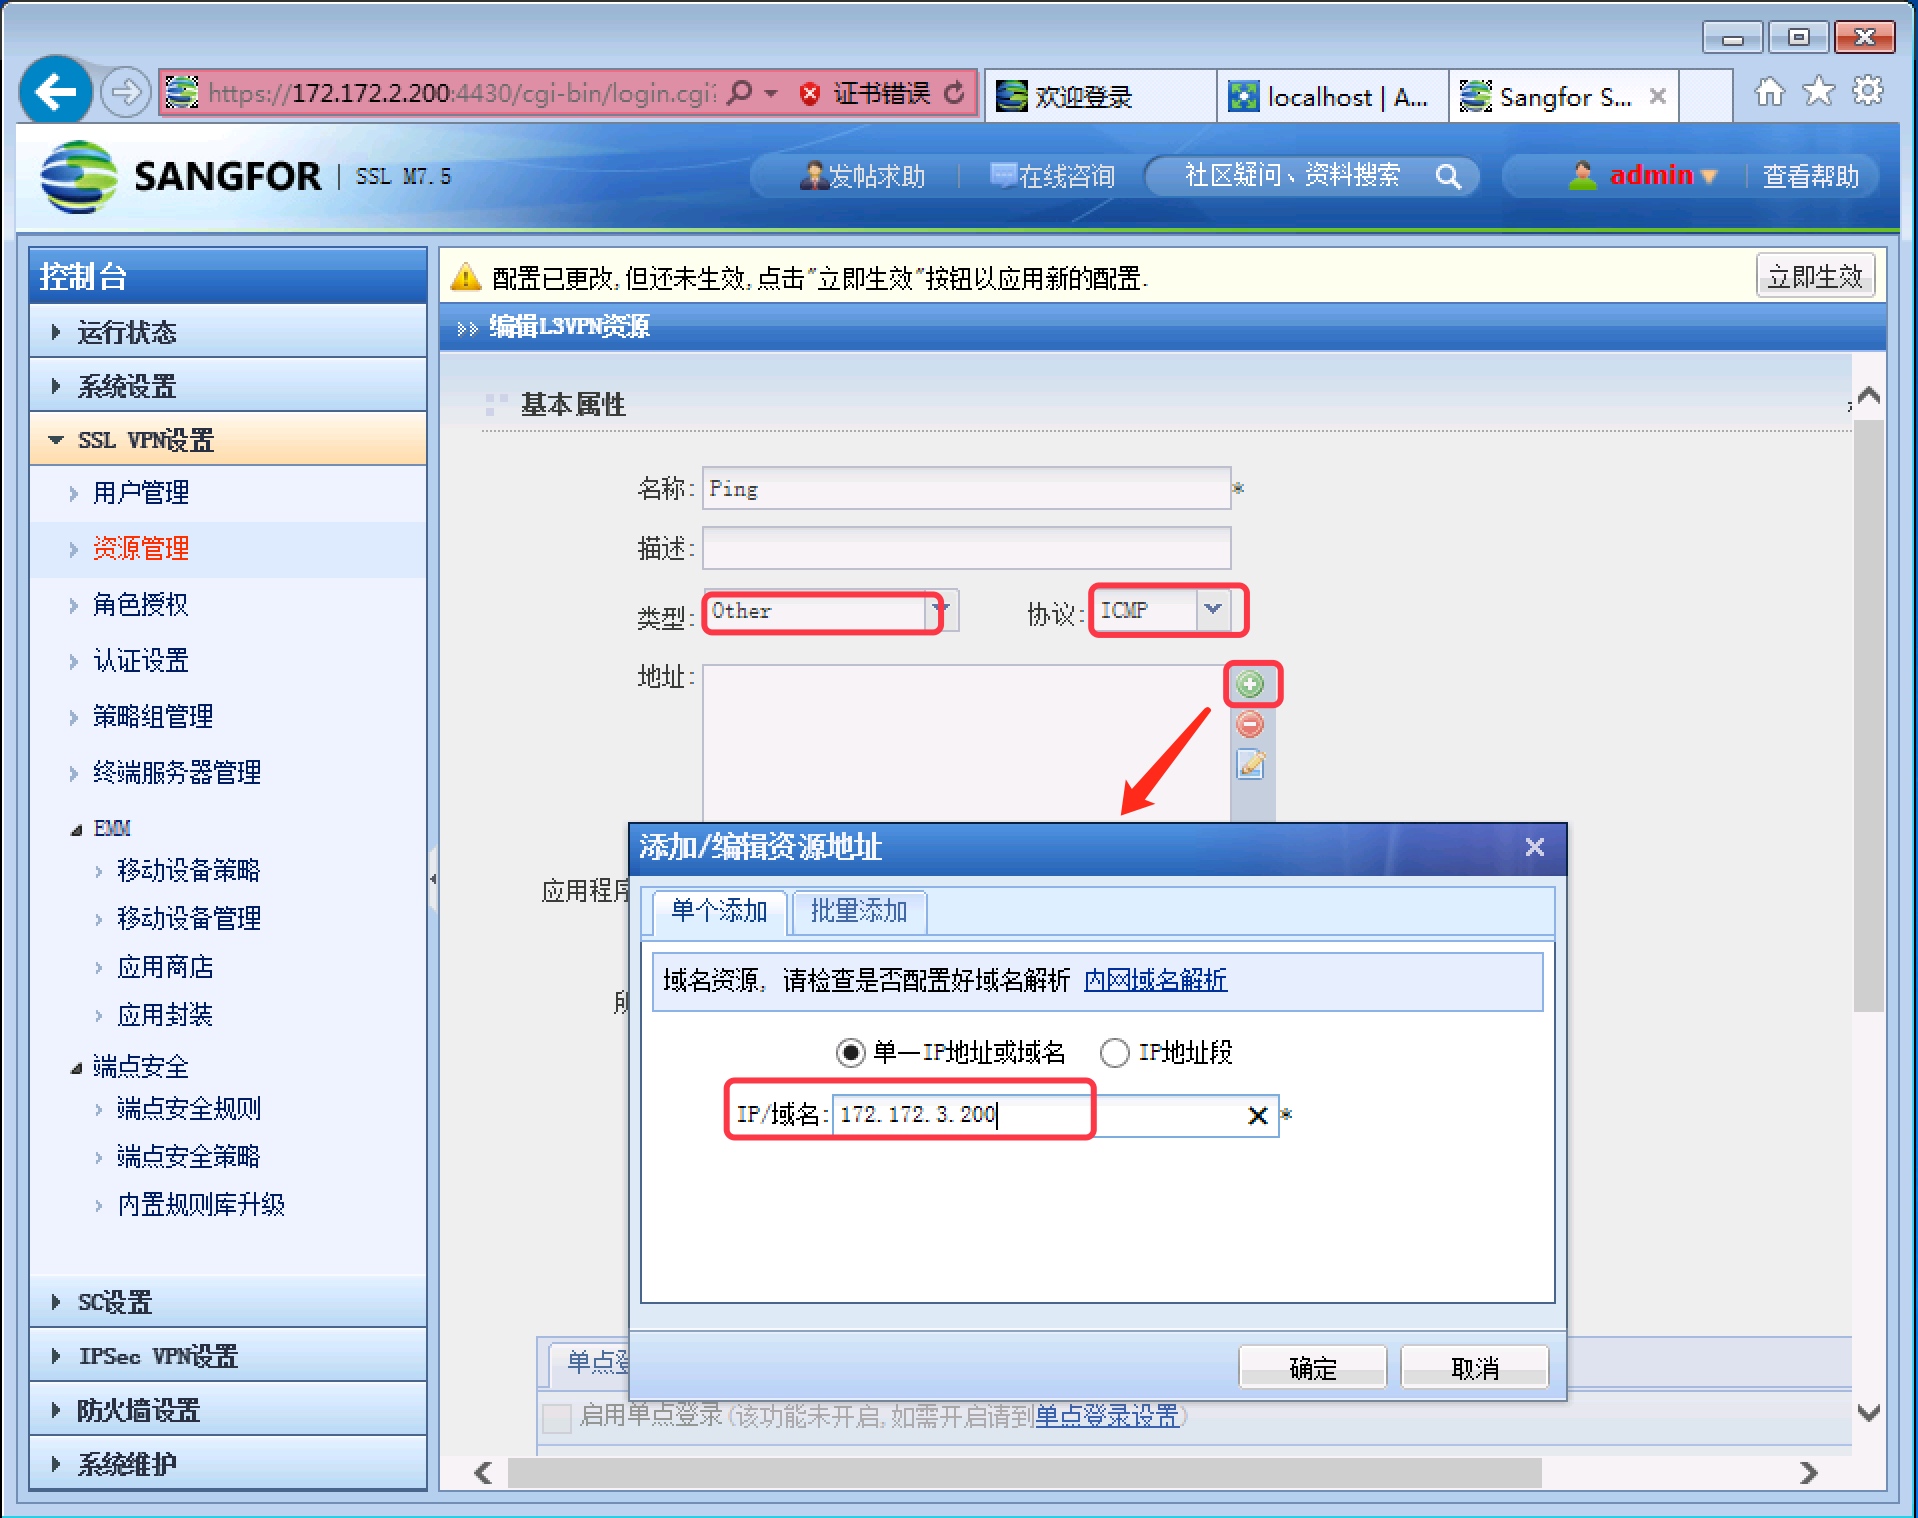
Task: Open 终端服务器管理 in the sidebar
Action: (x=177, y=772)
